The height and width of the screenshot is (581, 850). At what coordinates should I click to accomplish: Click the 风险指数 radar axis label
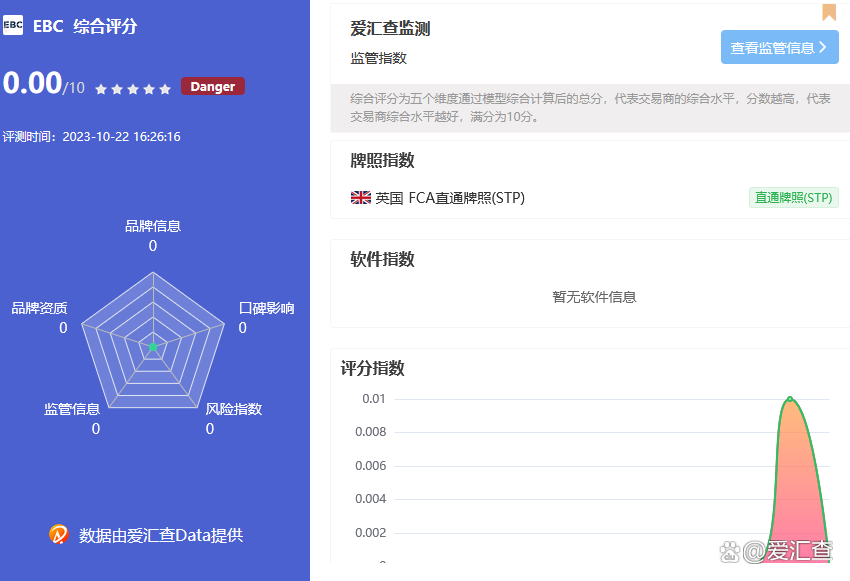click(234, 409)
